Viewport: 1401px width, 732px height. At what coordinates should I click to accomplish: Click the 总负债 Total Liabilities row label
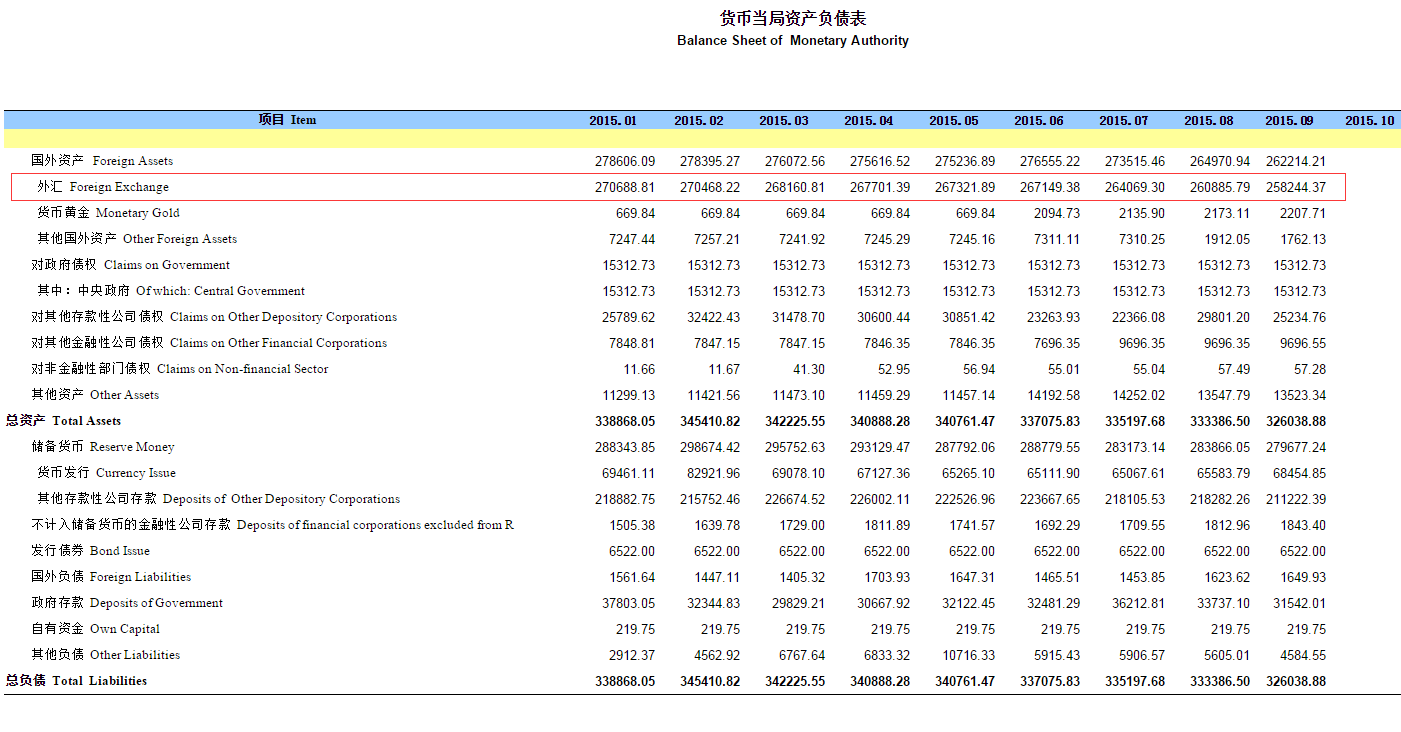coord(77,681)
